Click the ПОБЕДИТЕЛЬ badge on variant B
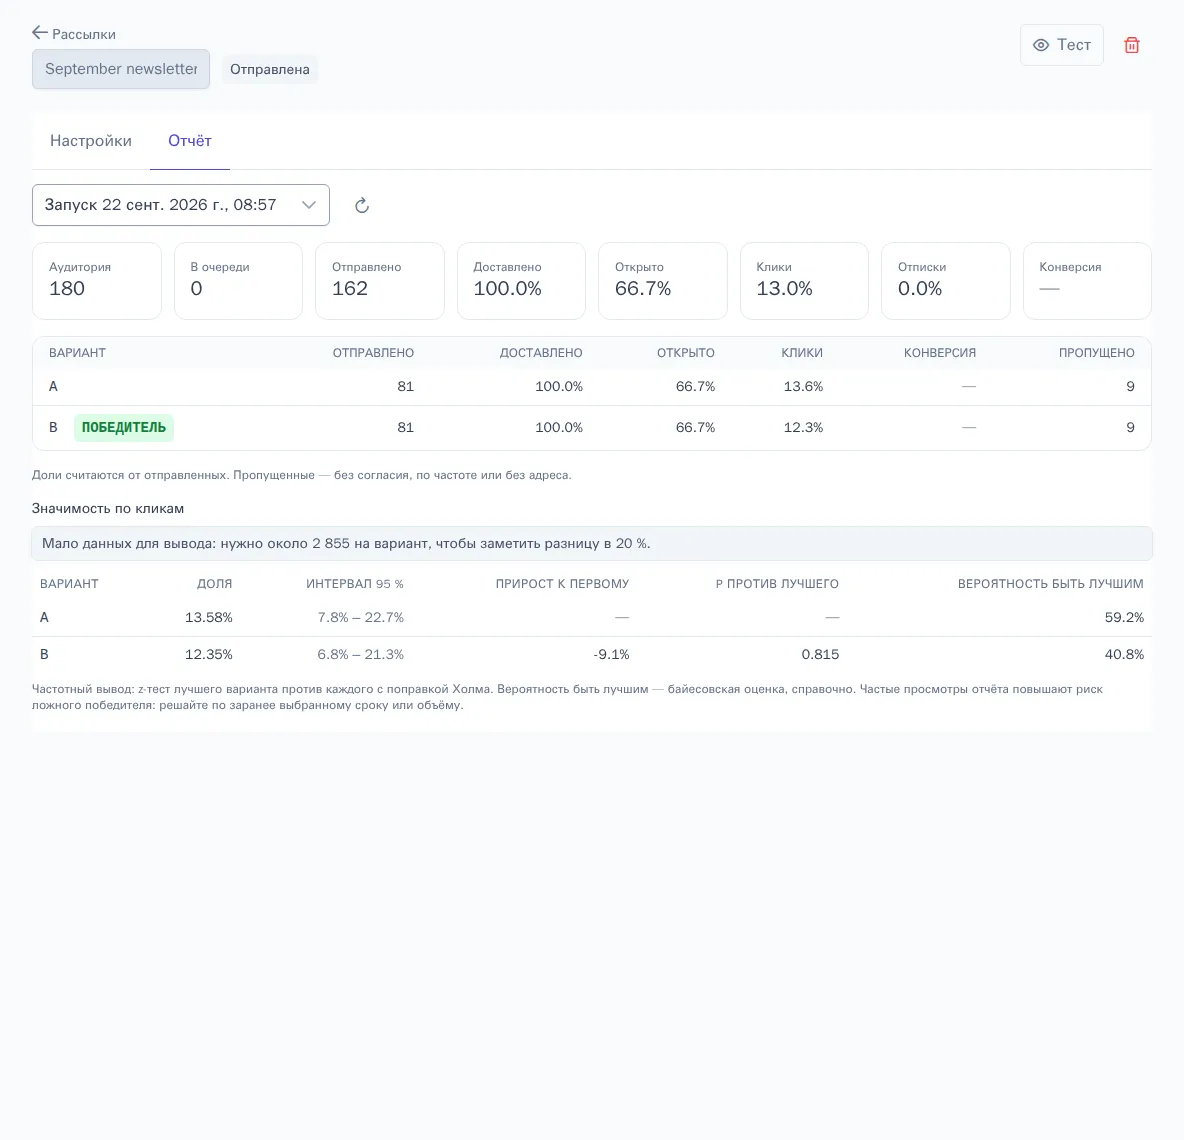 pos(124,427)
